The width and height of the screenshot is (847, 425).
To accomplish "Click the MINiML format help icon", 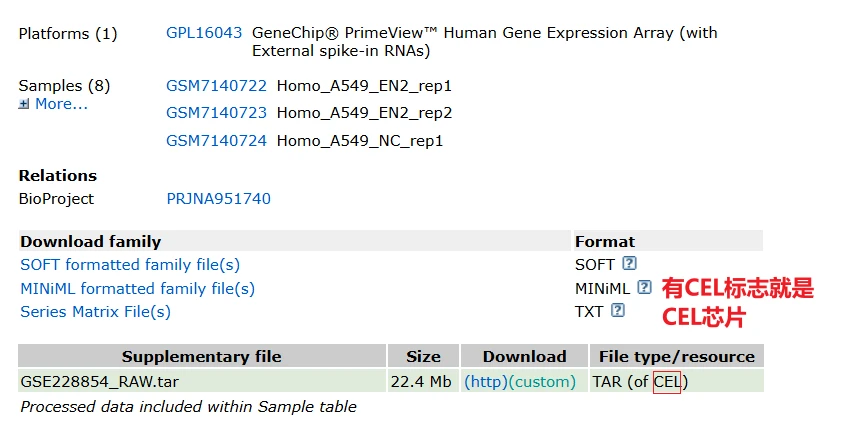I will click(644, 287).
